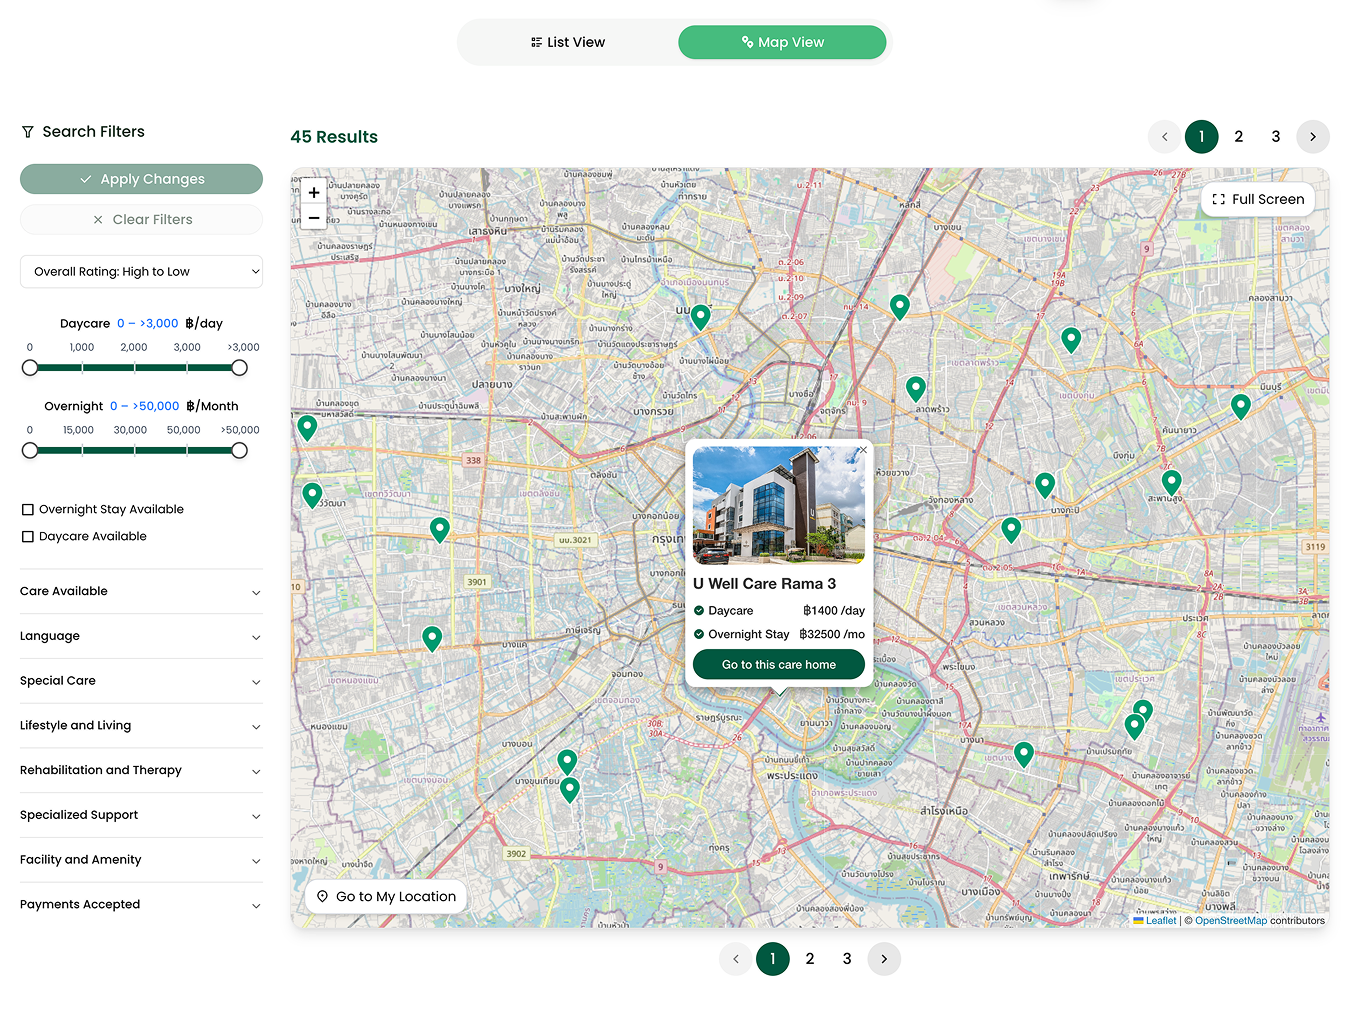Screen dimensions: 1350x1013
Task: Click the previous page arrow below the map
Action: (x=736, y=959)
